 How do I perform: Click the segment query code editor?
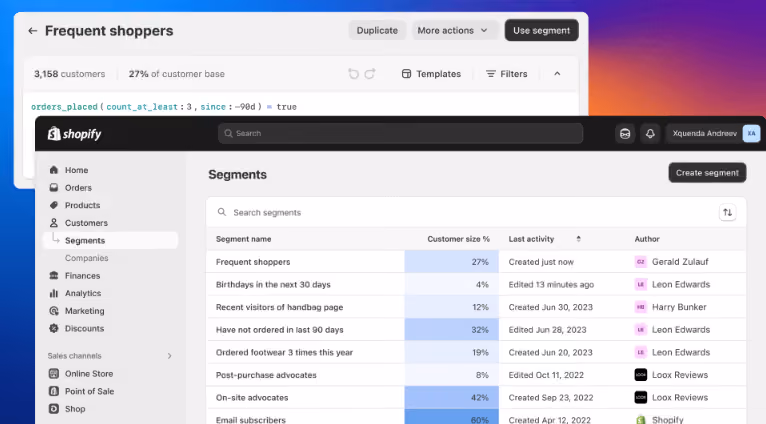point(300,106)
